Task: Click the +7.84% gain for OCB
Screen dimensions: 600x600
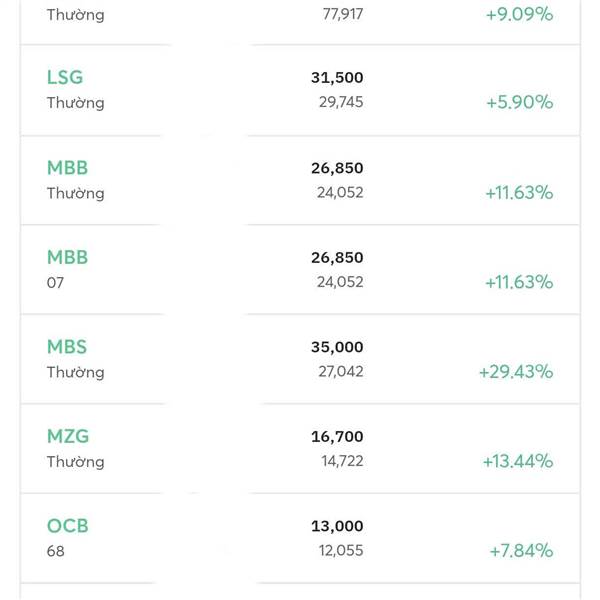Action: pyautogui.click(x=522, y=551)
